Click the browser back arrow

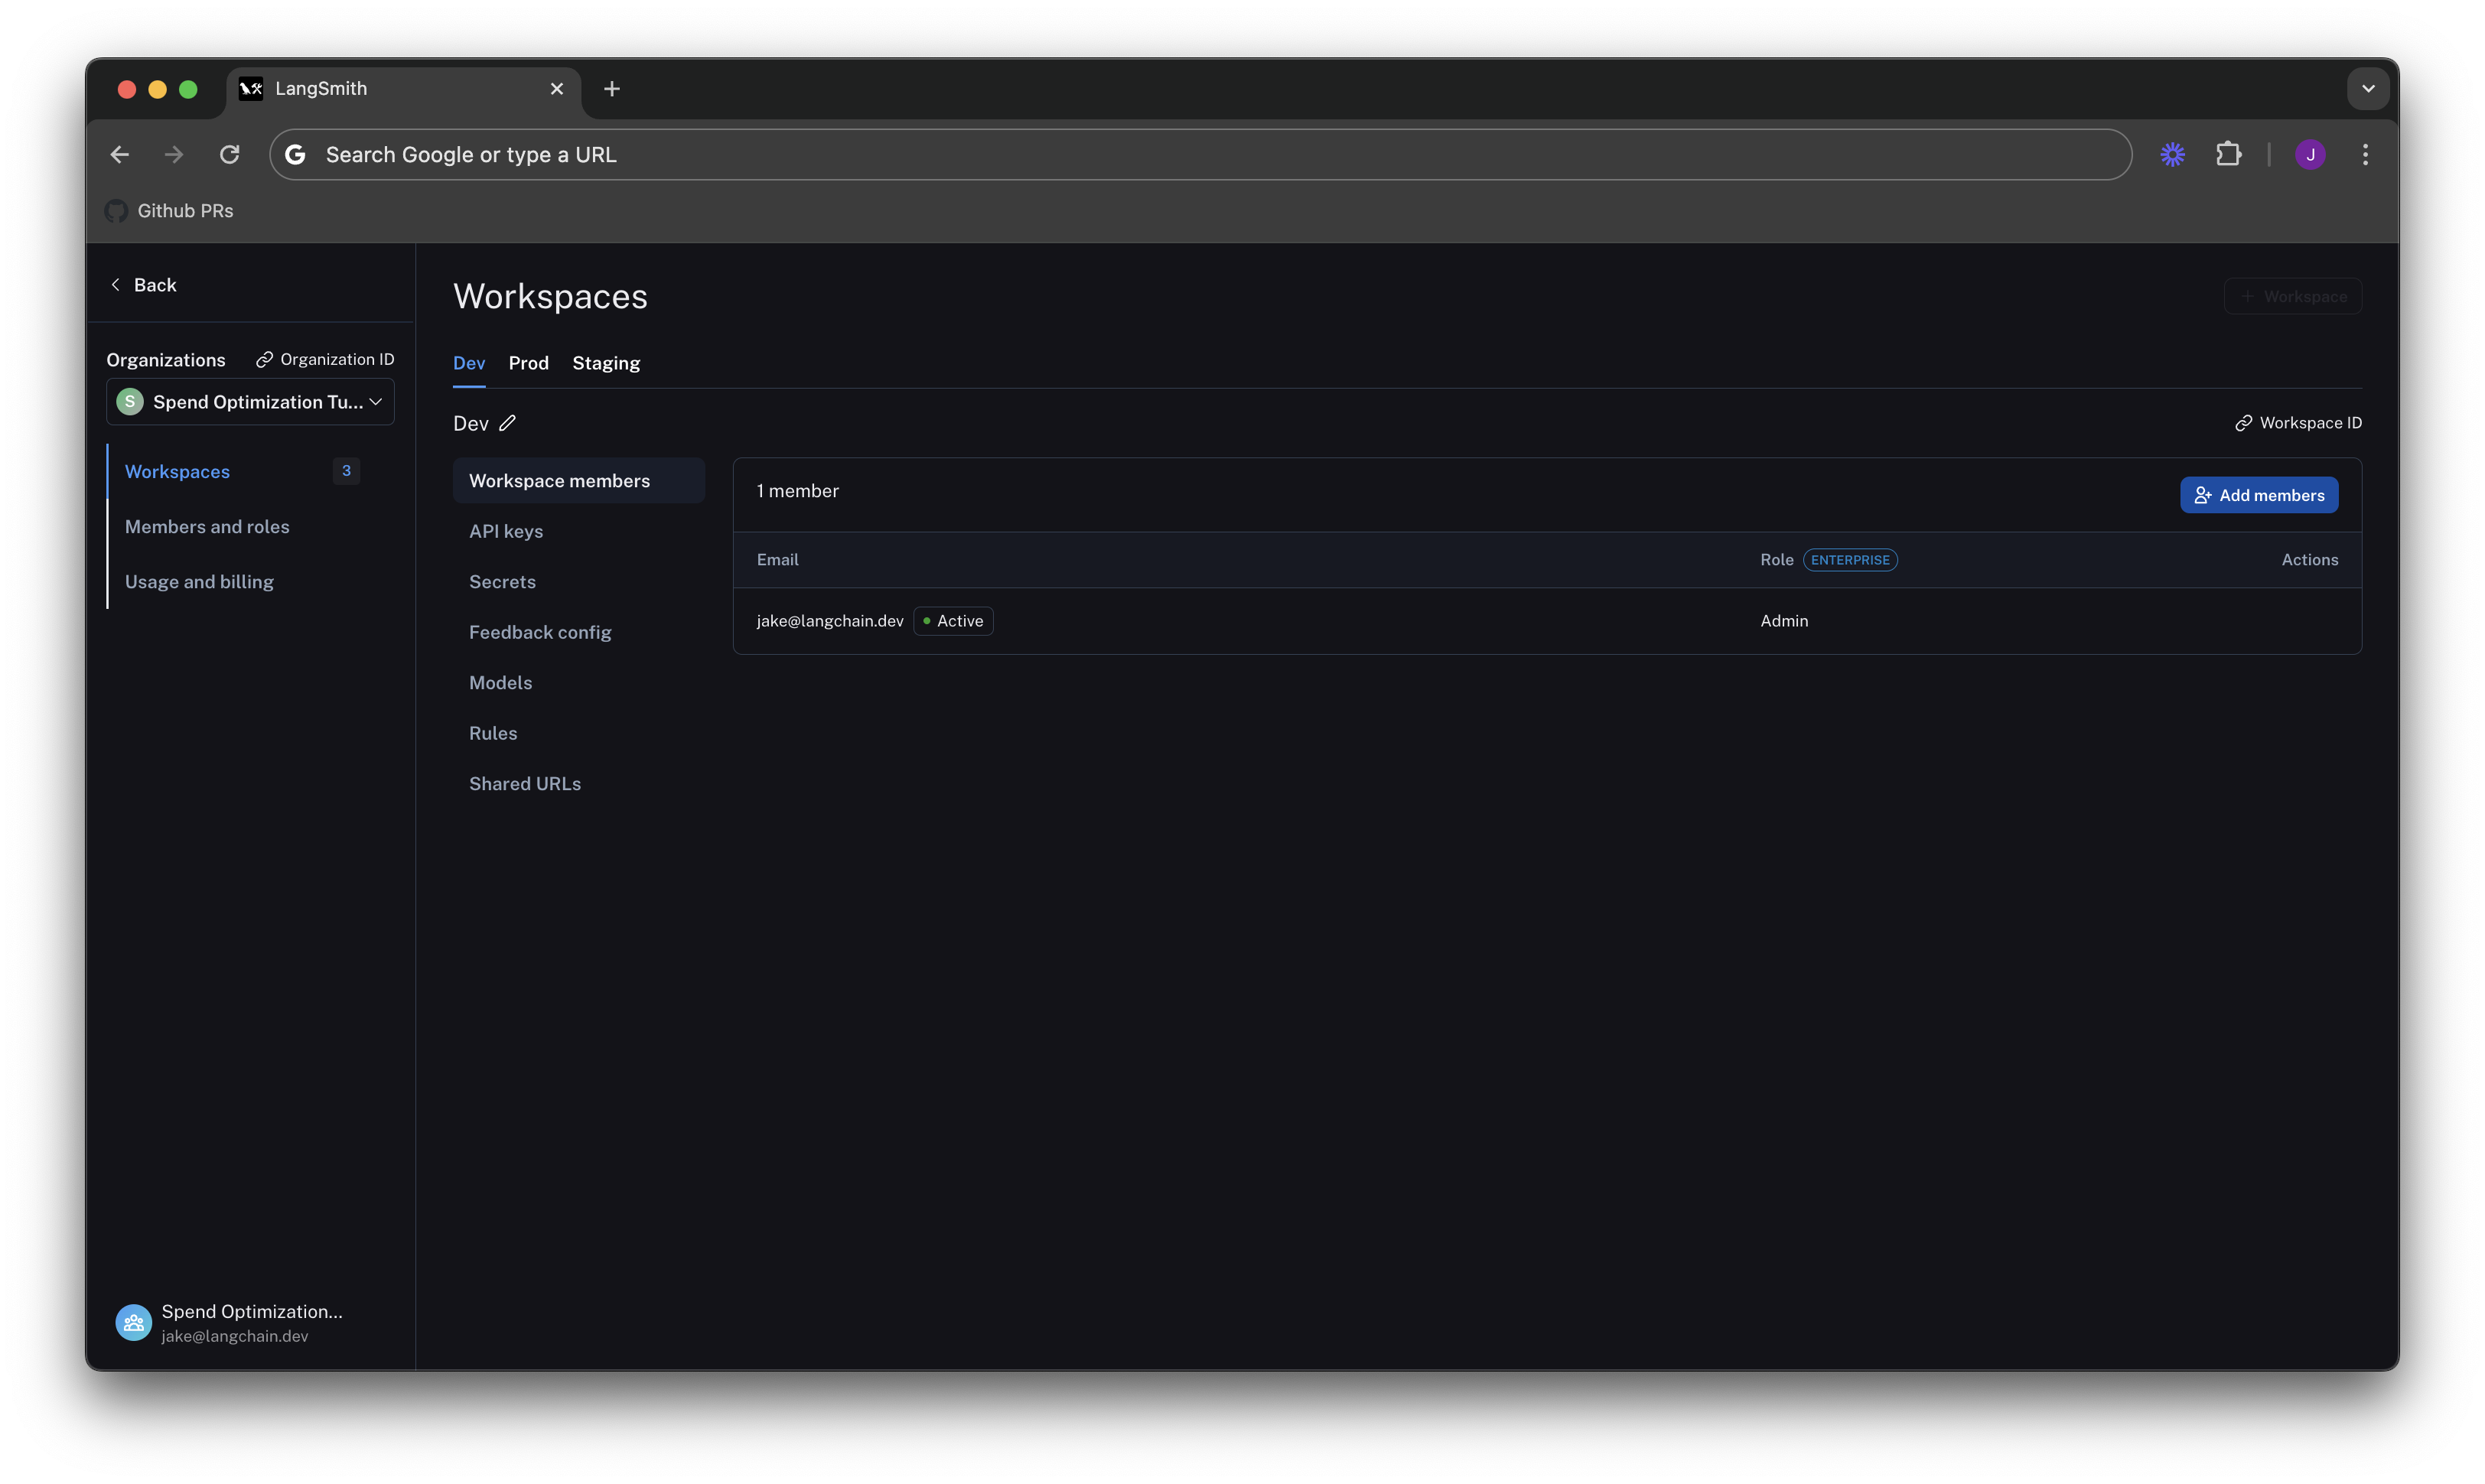[120, 154]
